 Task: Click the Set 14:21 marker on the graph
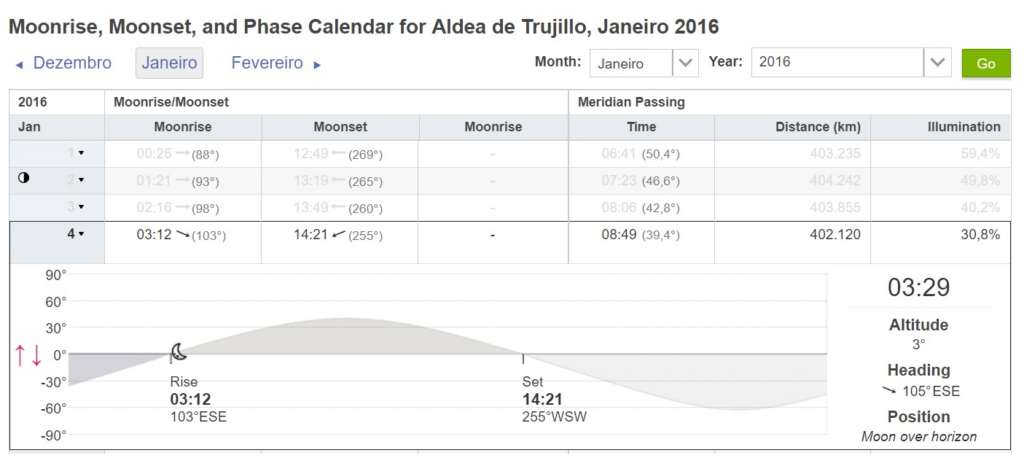(x=542, y=399)
